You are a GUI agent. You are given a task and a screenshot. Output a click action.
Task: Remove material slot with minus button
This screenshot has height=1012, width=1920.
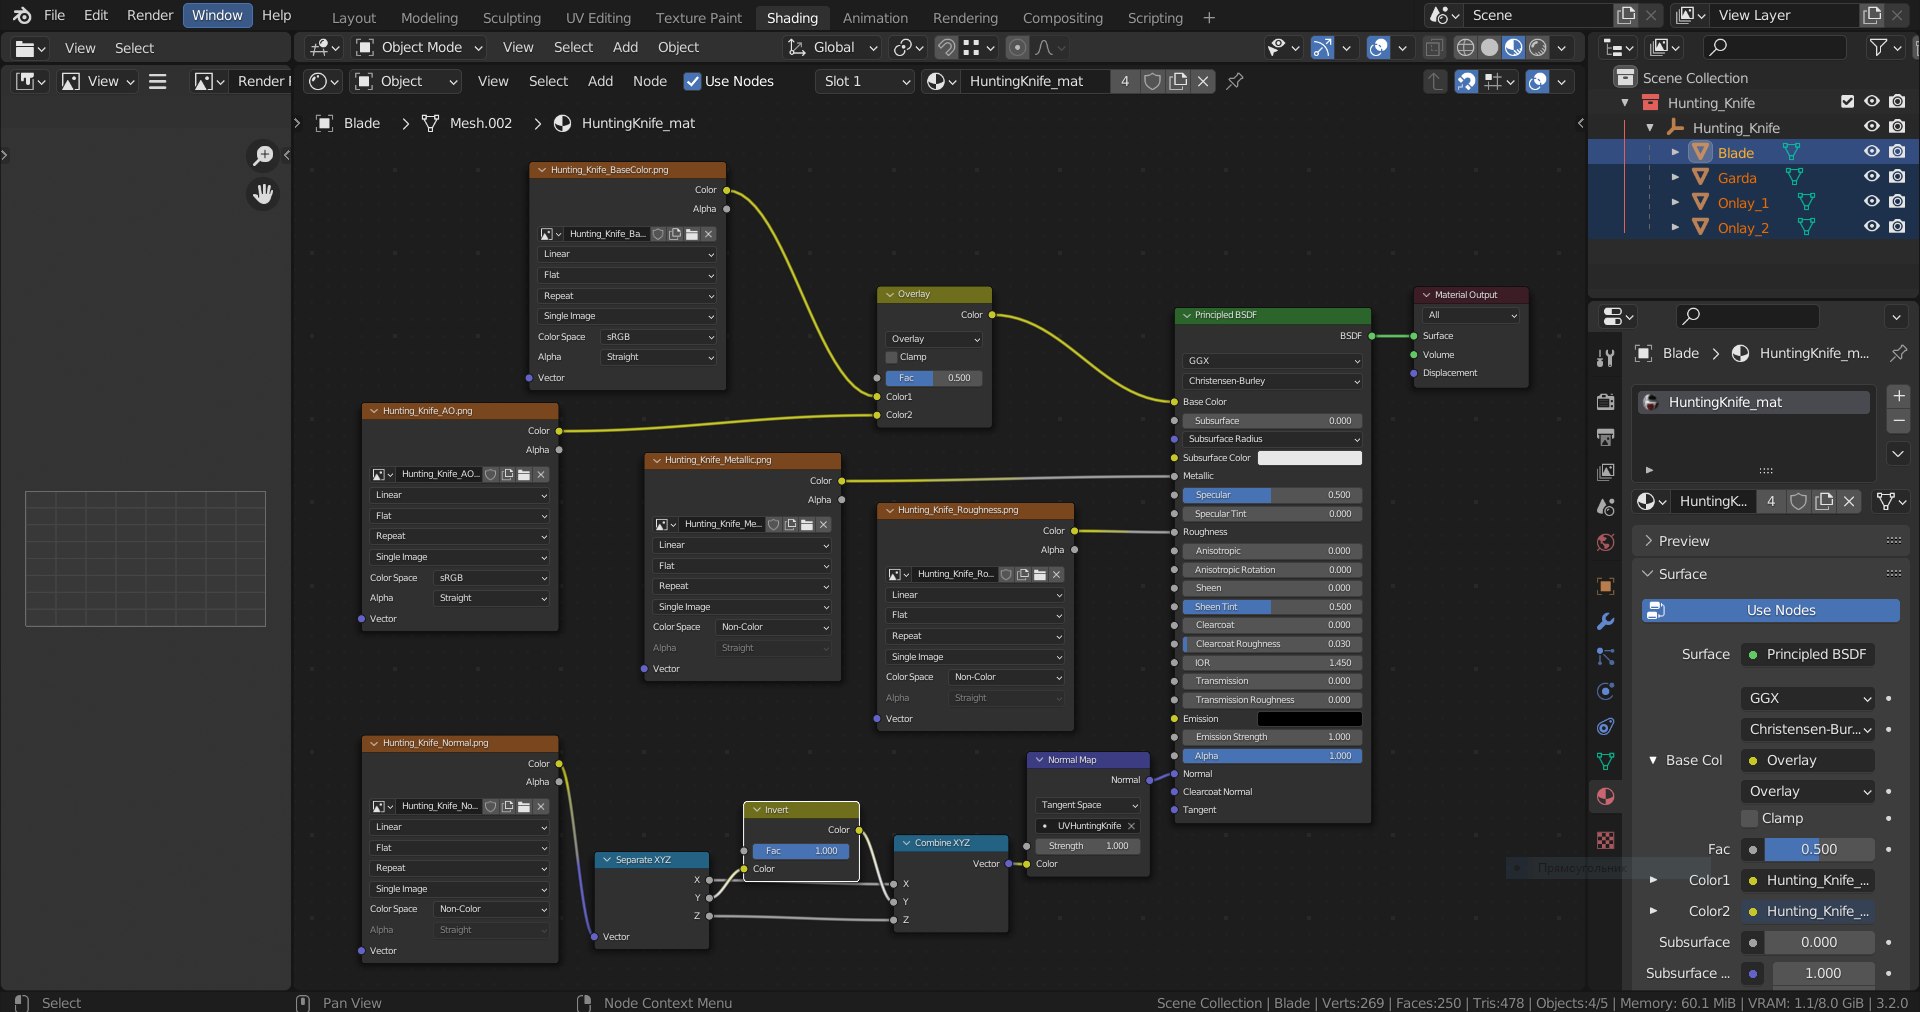click(x=1898, y=421)
